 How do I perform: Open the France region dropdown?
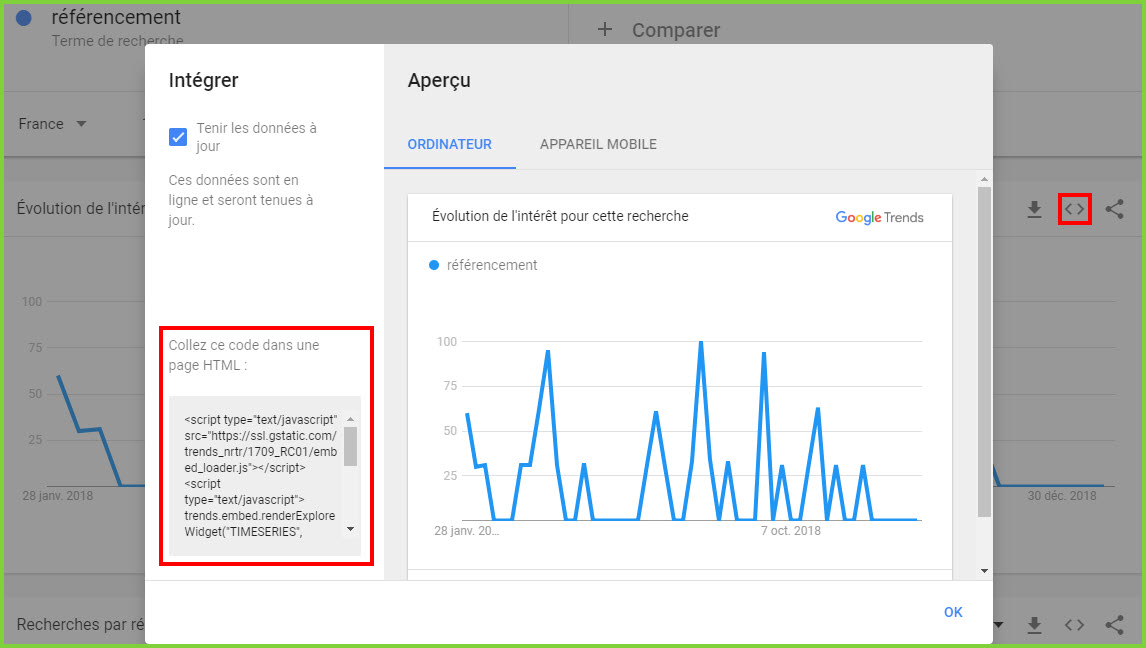[x=53, y=124]
